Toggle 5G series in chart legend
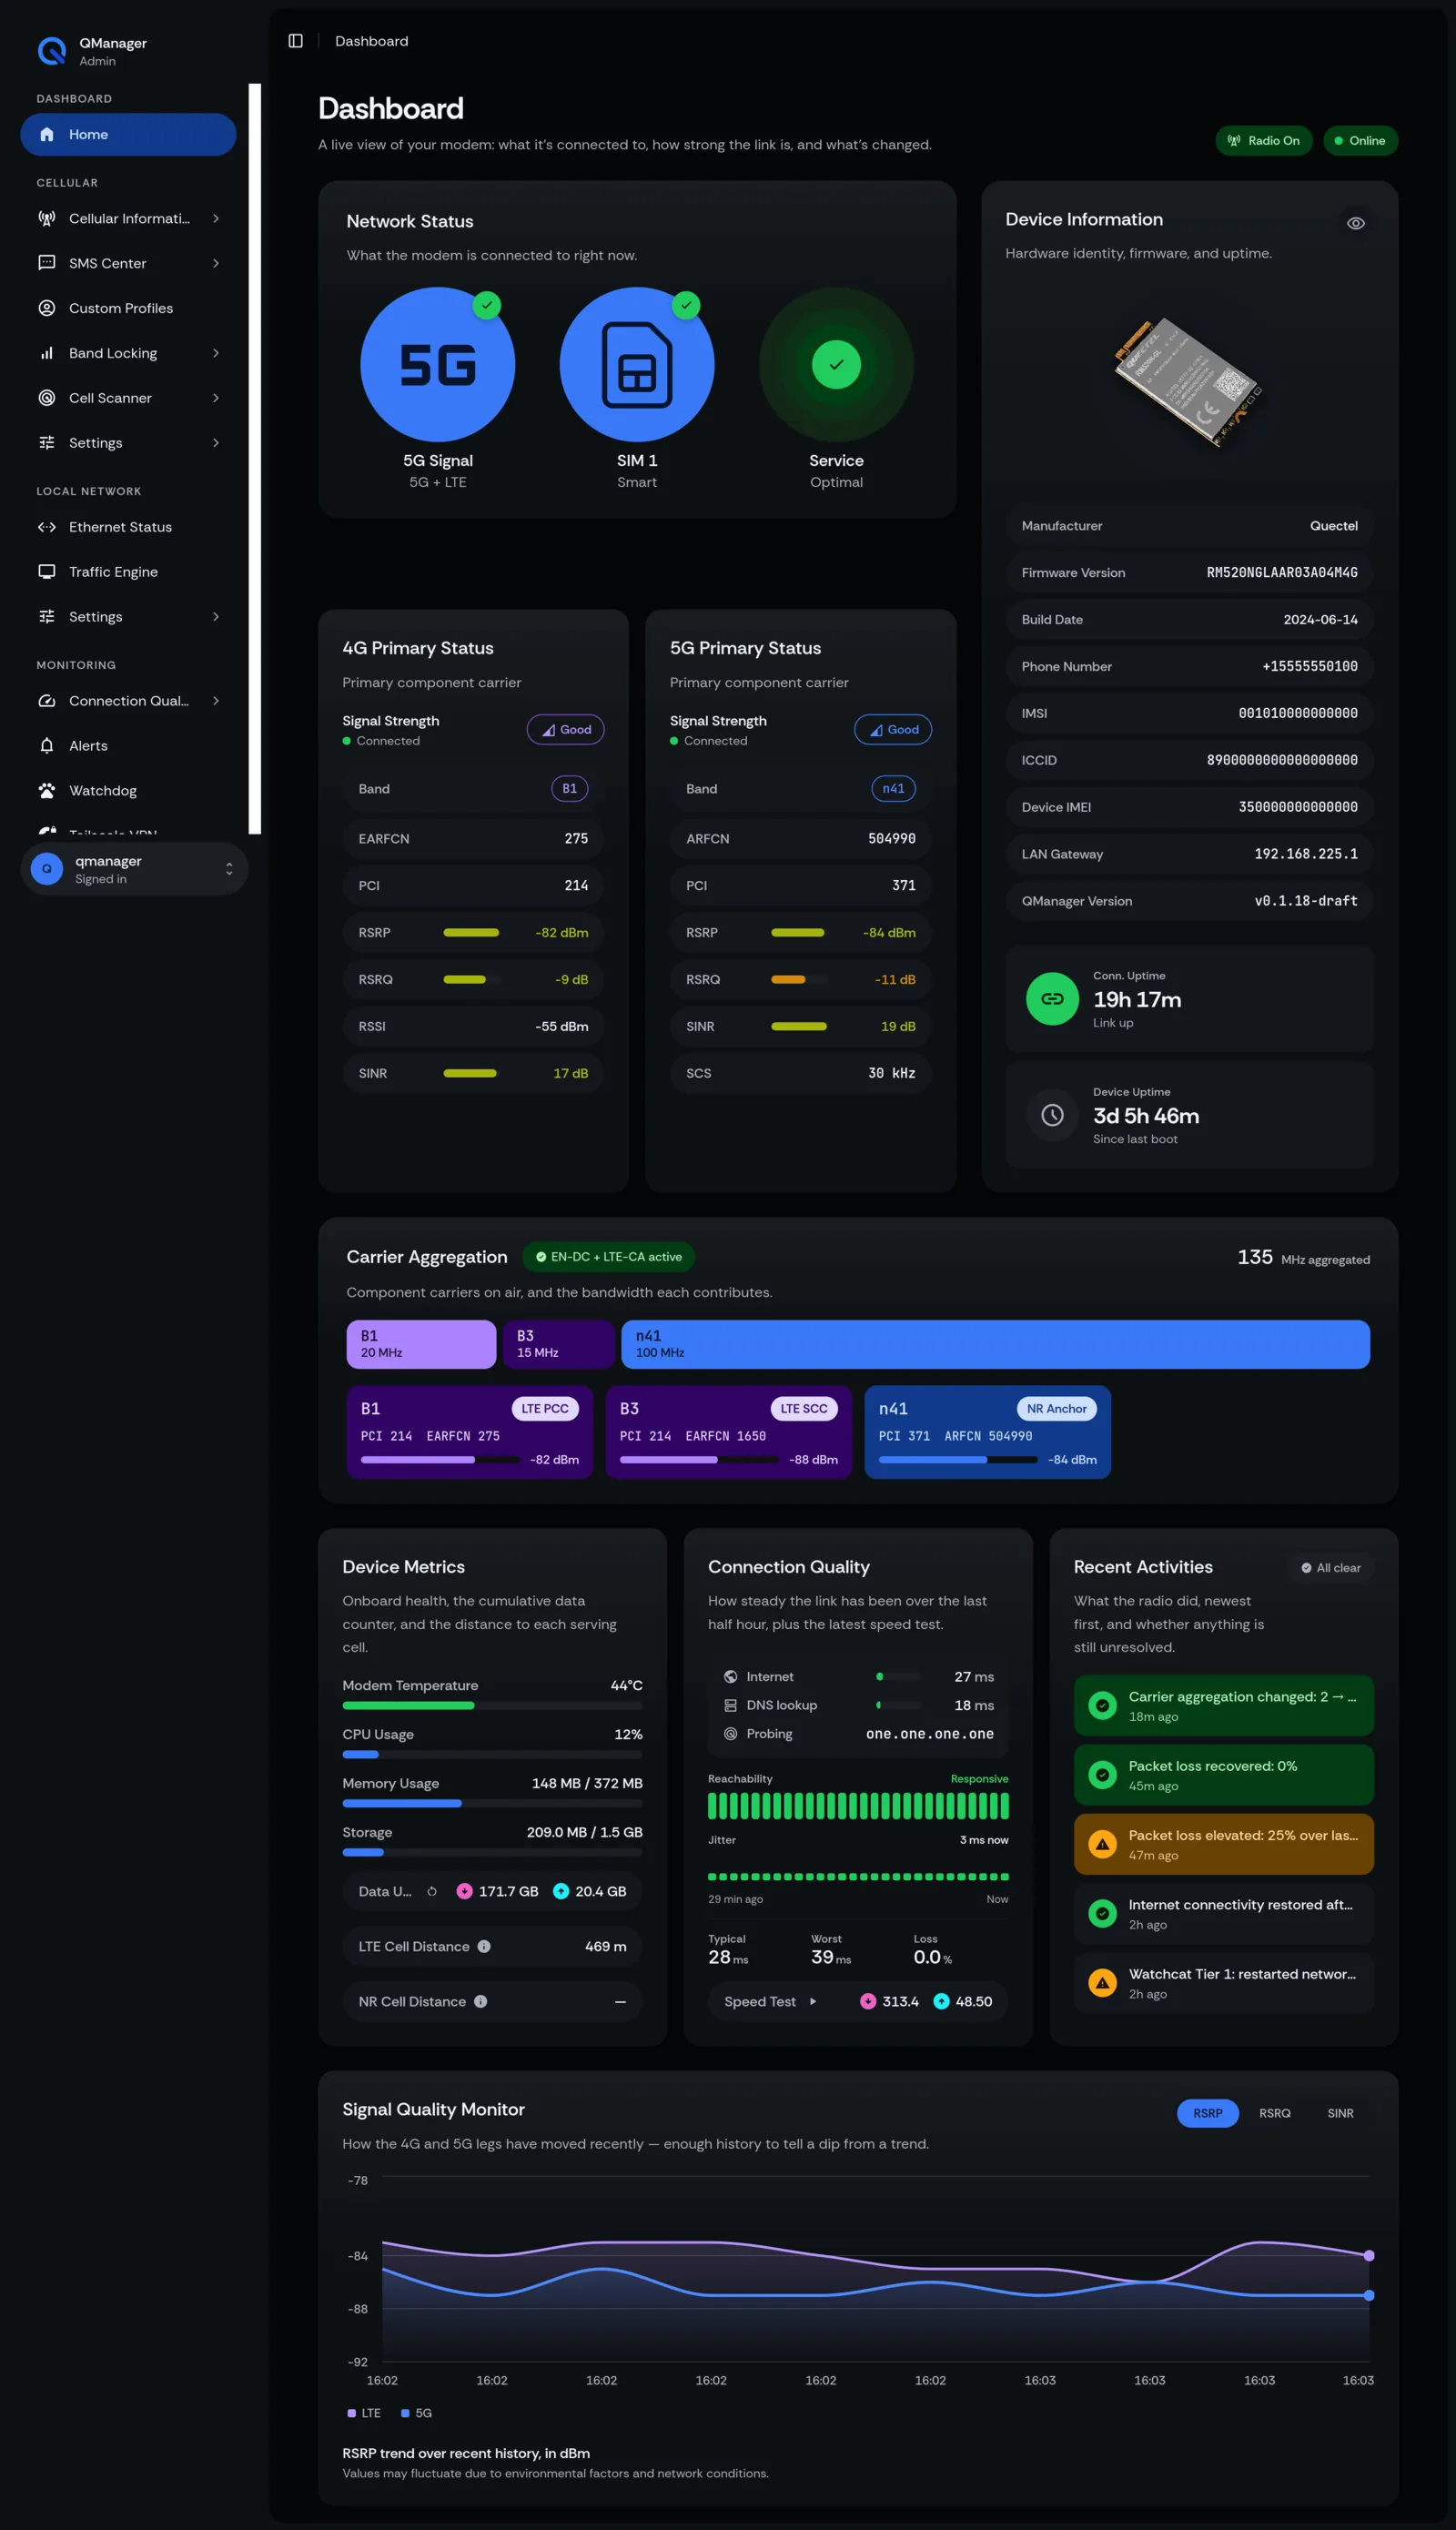Image resolution: width=1456 pixels, height=2530 pixels. point(416,2413)
